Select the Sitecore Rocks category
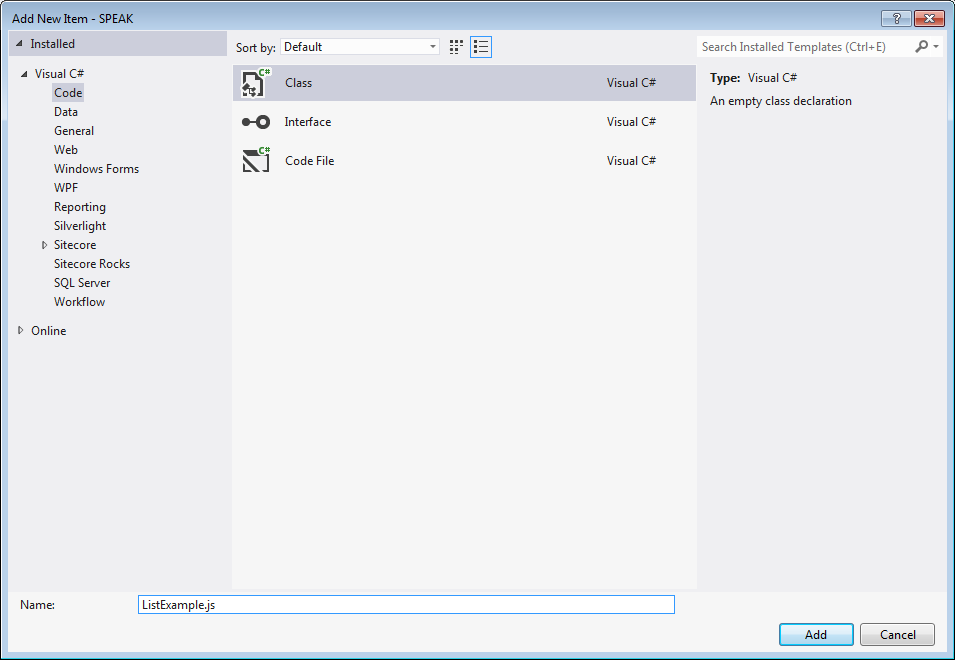Viewport: 955px width, 660px height. click(x=92, y=264)
